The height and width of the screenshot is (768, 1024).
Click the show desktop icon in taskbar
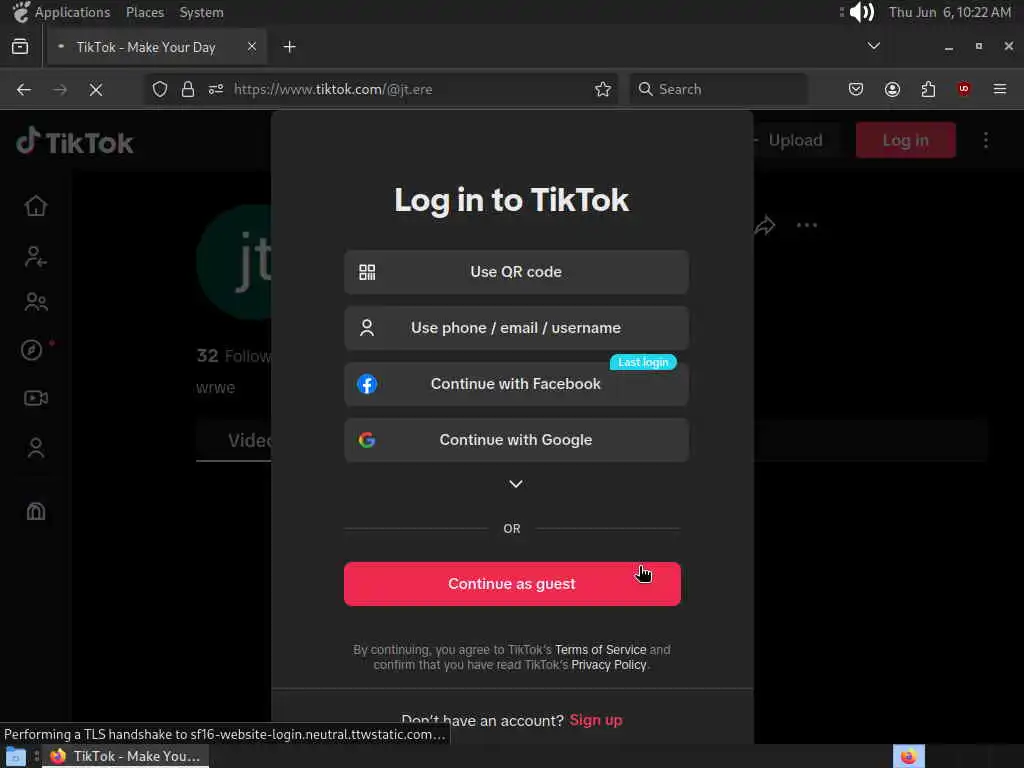coord(15,756)
